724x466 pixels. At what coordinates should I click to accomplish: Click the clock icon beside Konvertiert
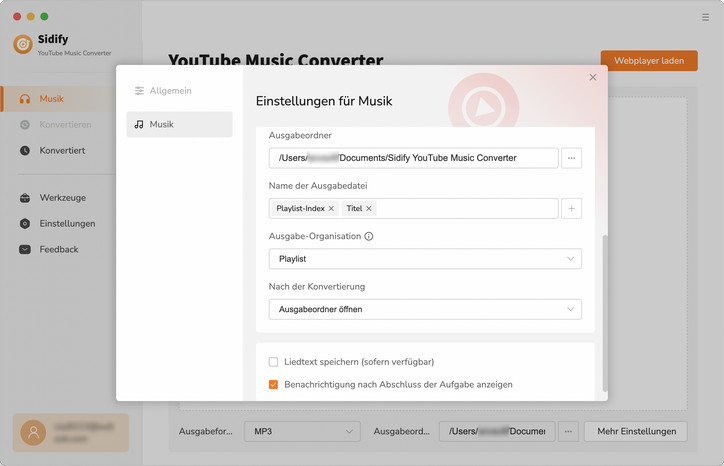(25, 151)
